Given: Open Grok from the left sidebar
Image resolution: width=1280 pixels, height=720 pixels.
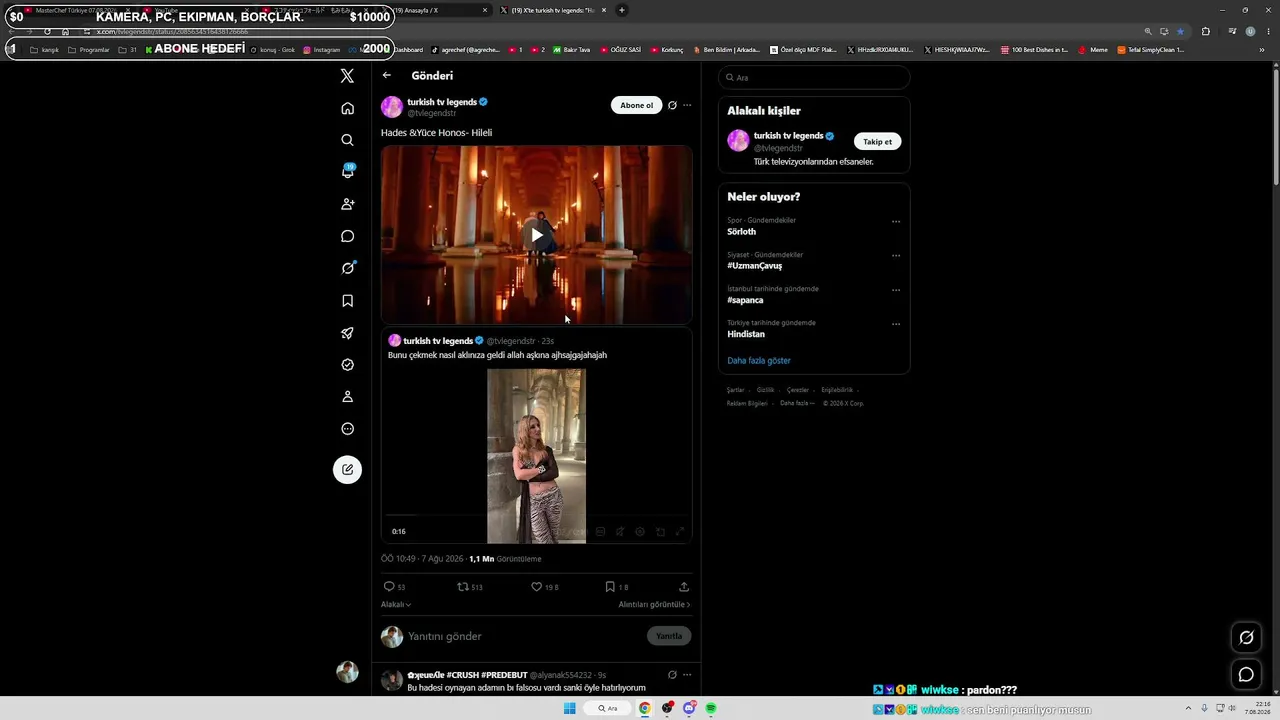Looking at the screenshot, I should pos(347,268).
